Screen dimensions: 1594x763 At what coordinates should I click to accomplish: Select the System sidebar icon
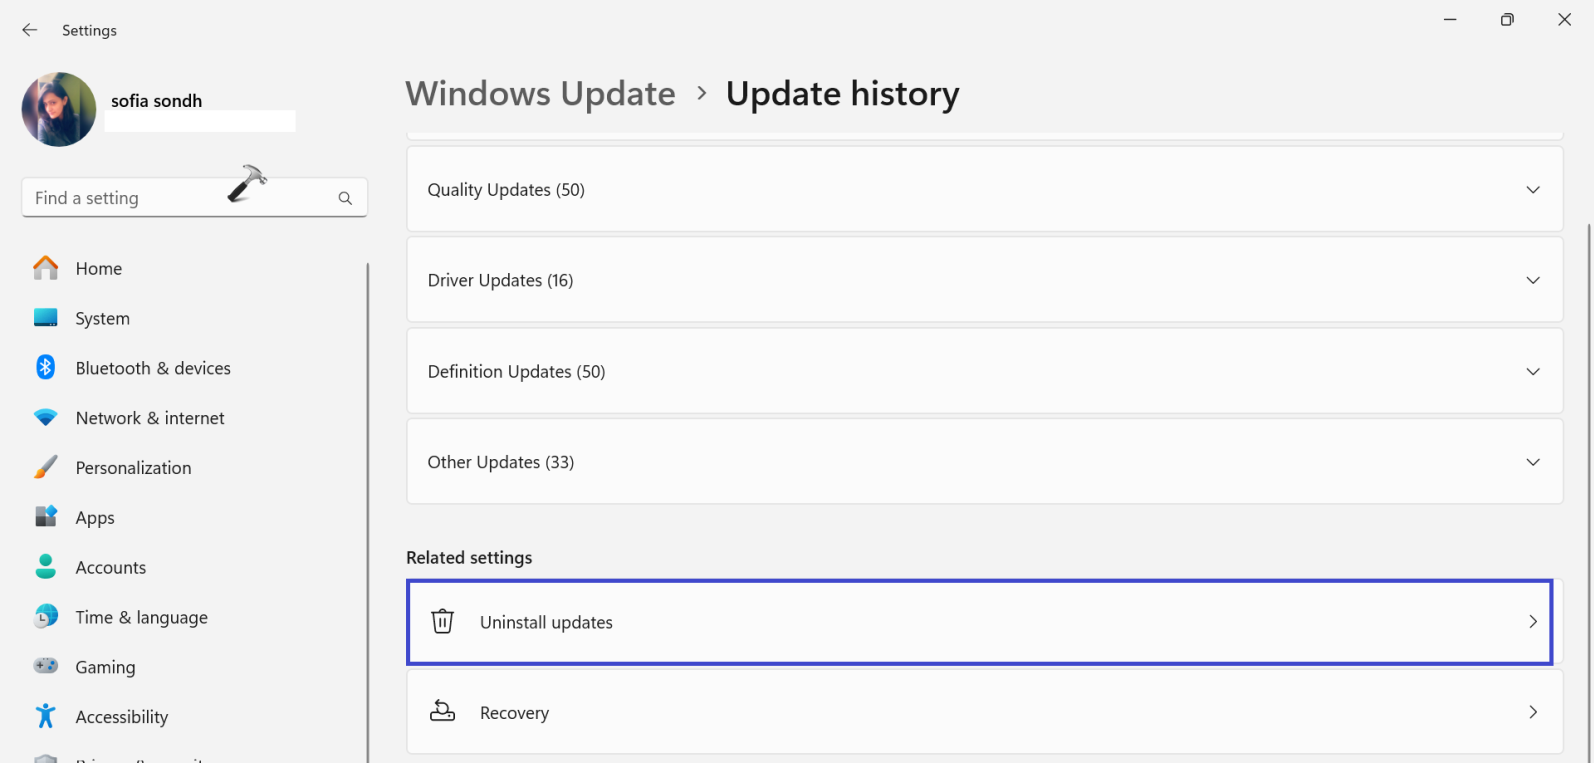point(46,318)
